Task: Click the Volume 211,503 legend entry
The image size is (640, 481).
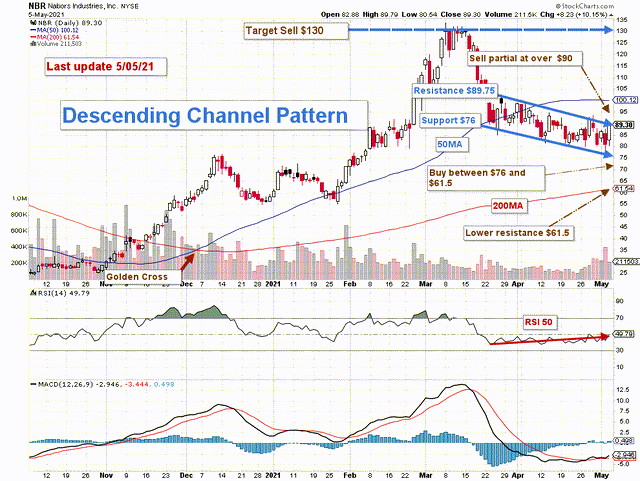Action: pyautogui.click(x=56, y=43)
